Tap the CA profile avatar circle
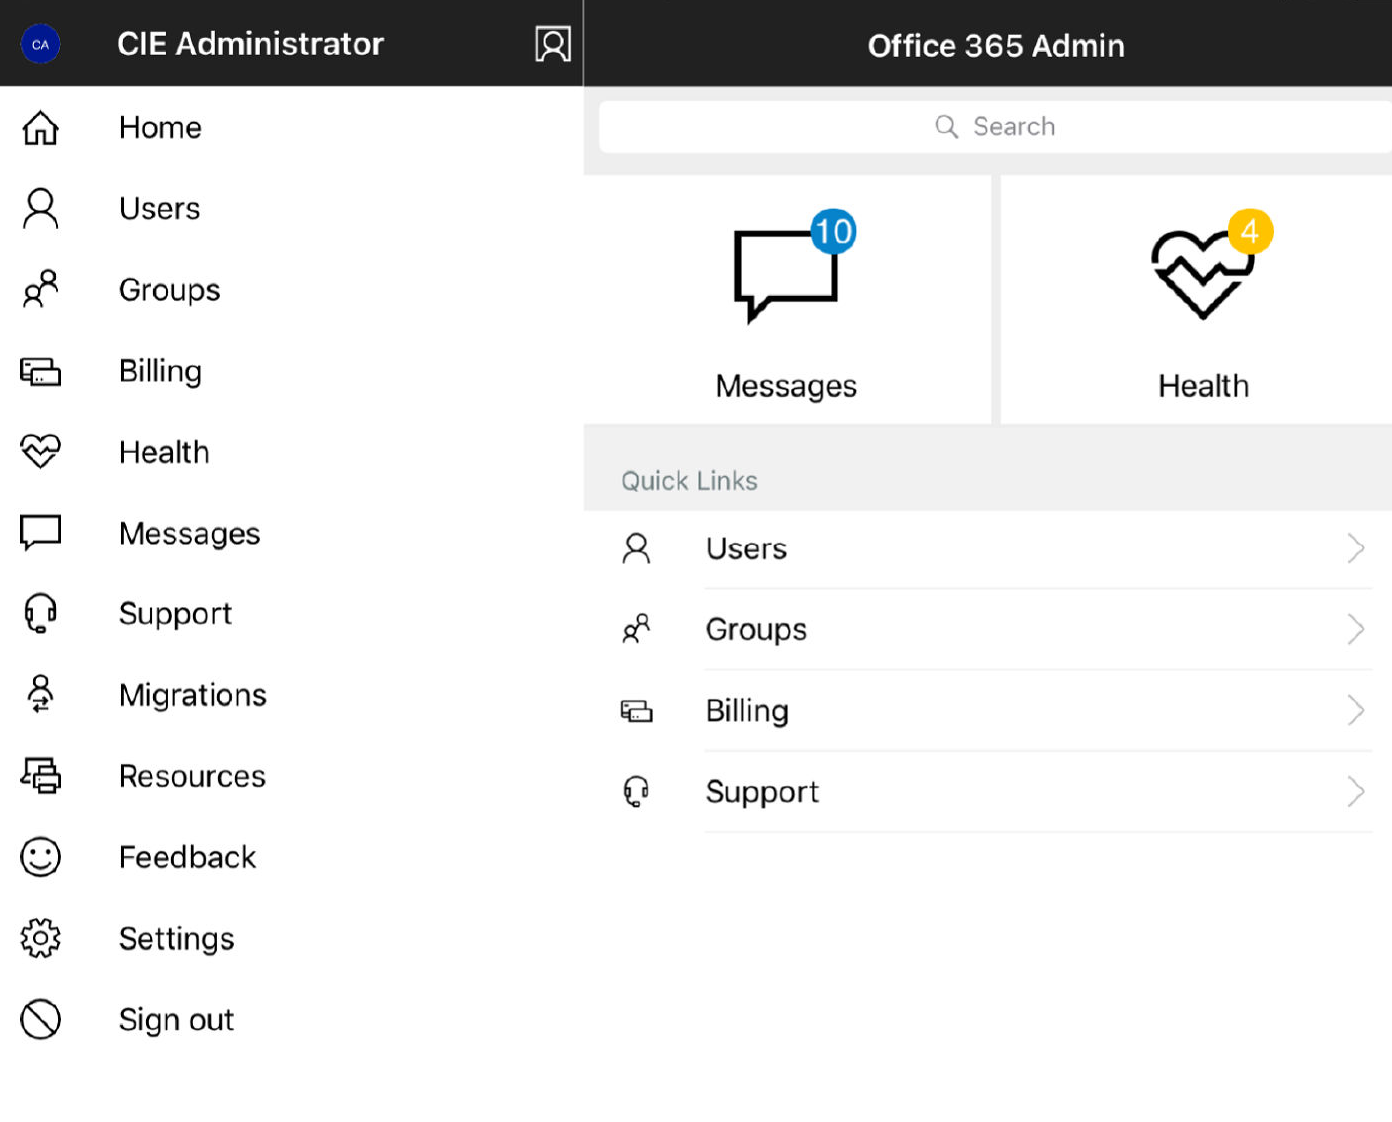Screen dimensions: 1392x1122 tap(40, 44)
